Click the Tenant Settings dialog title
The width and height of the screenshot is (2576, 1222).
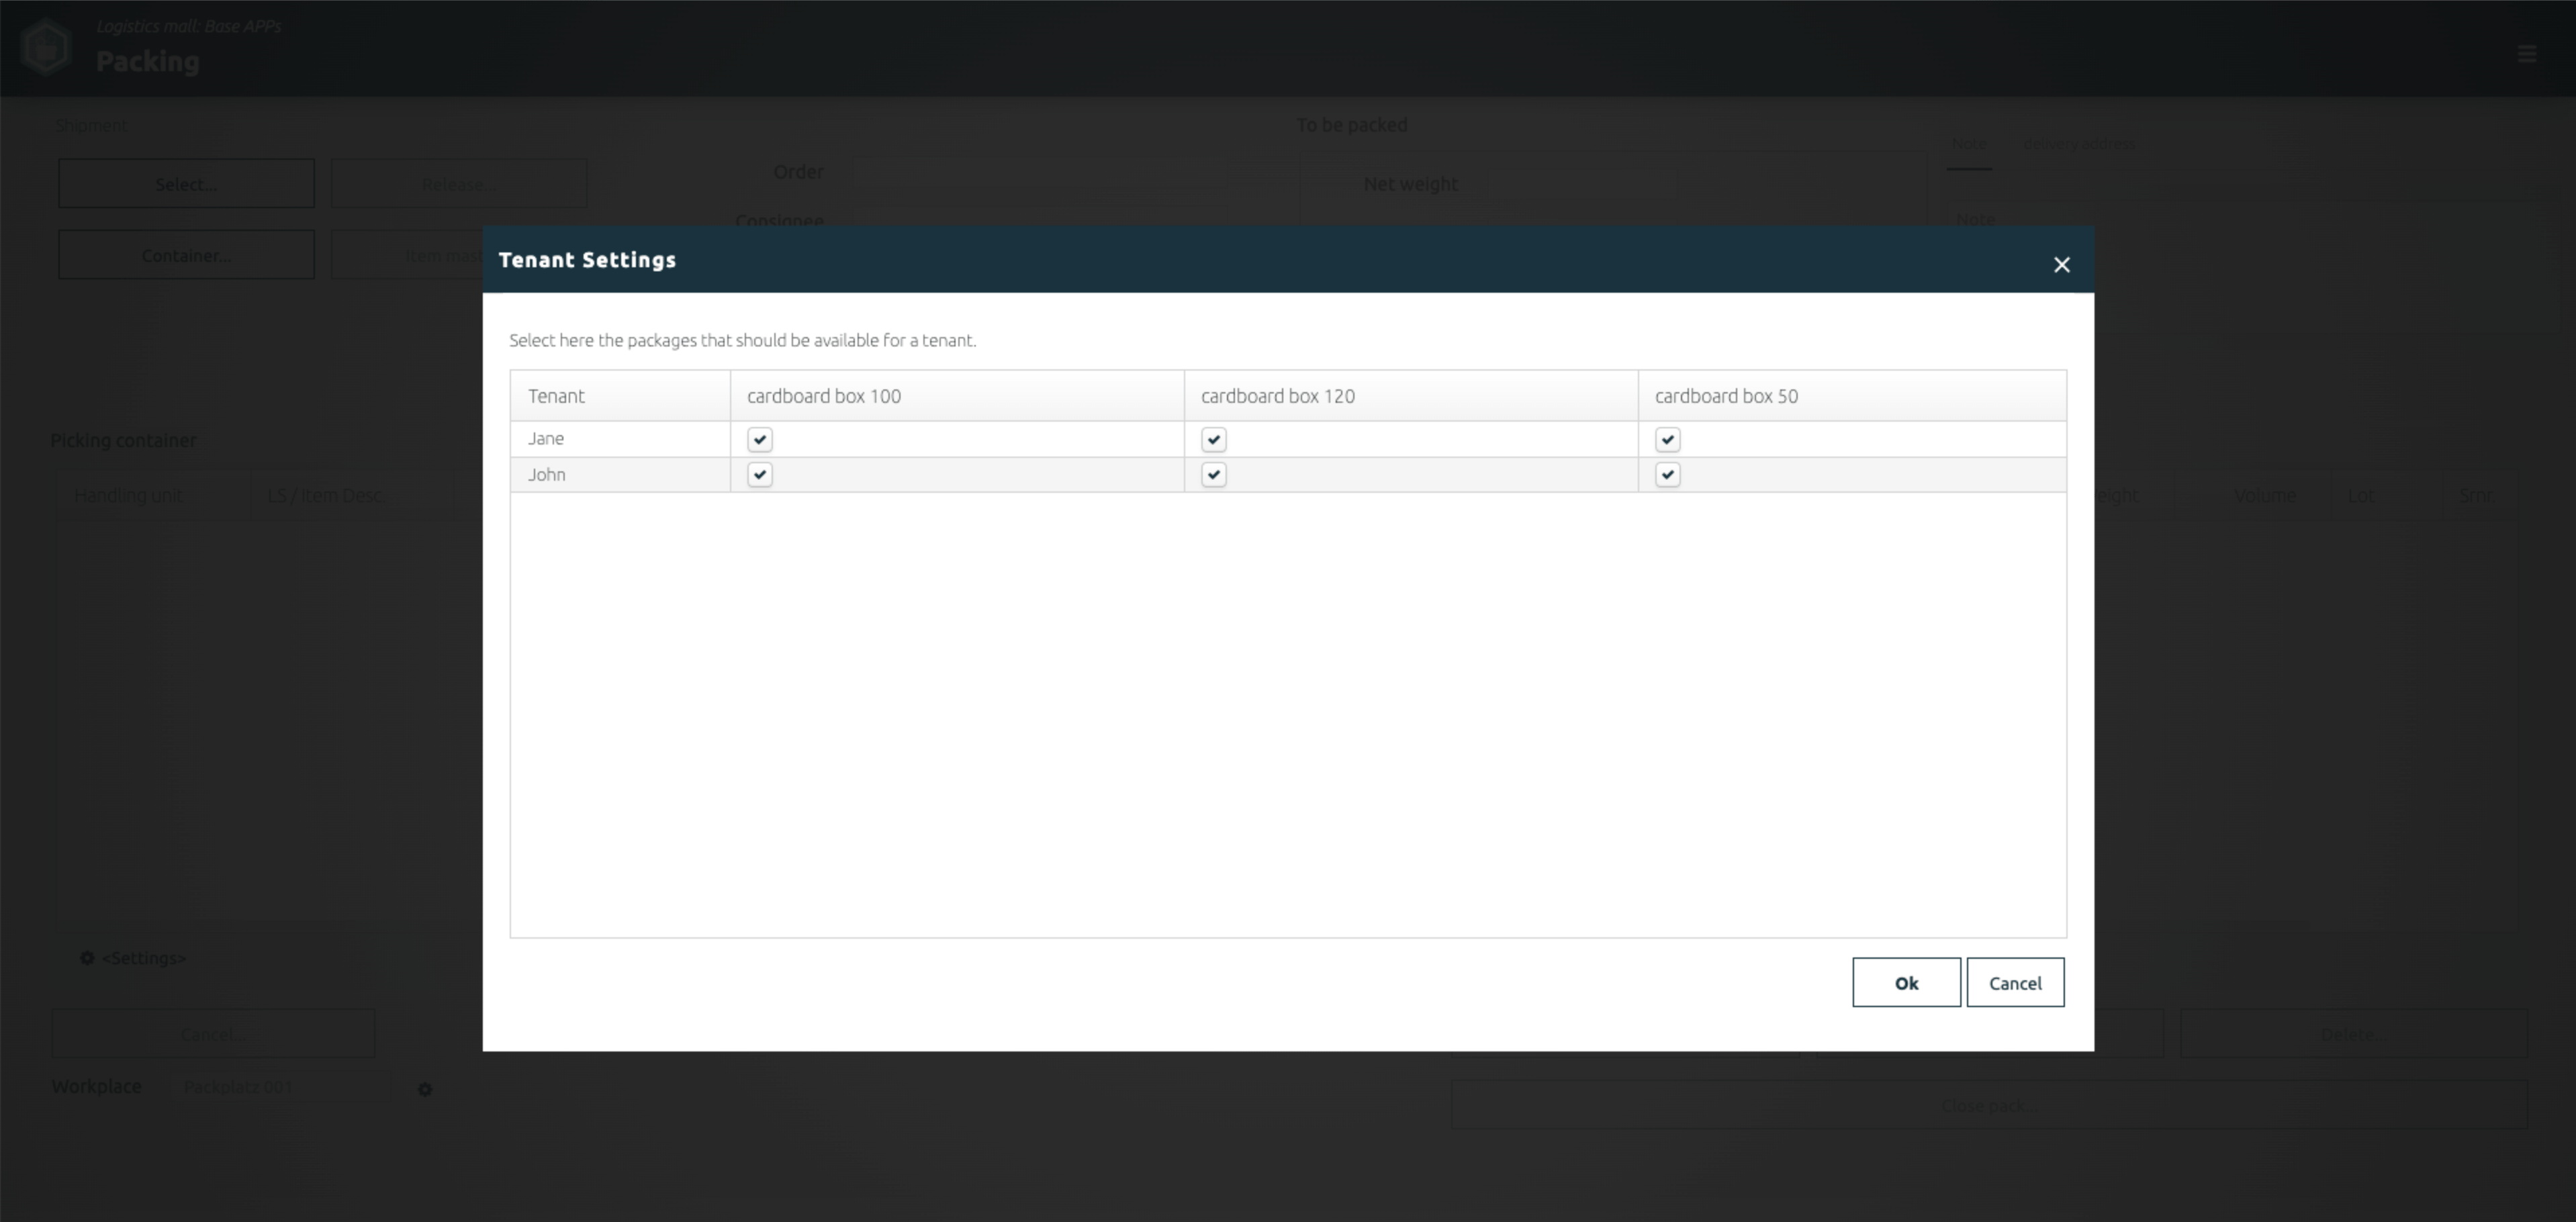pyautogui.click(x=587, y=260)
